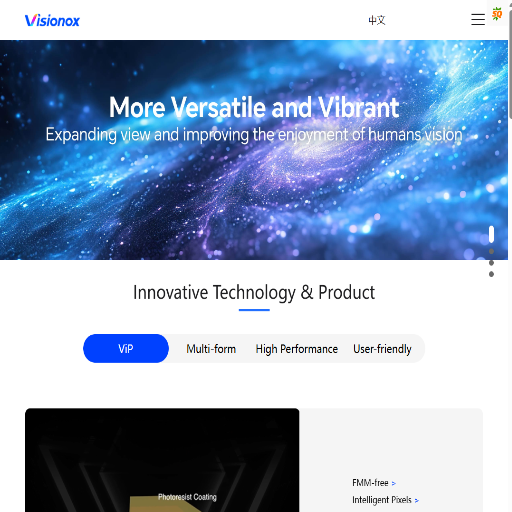Show the User-friendly tab
512x512 pixels.
382,349
